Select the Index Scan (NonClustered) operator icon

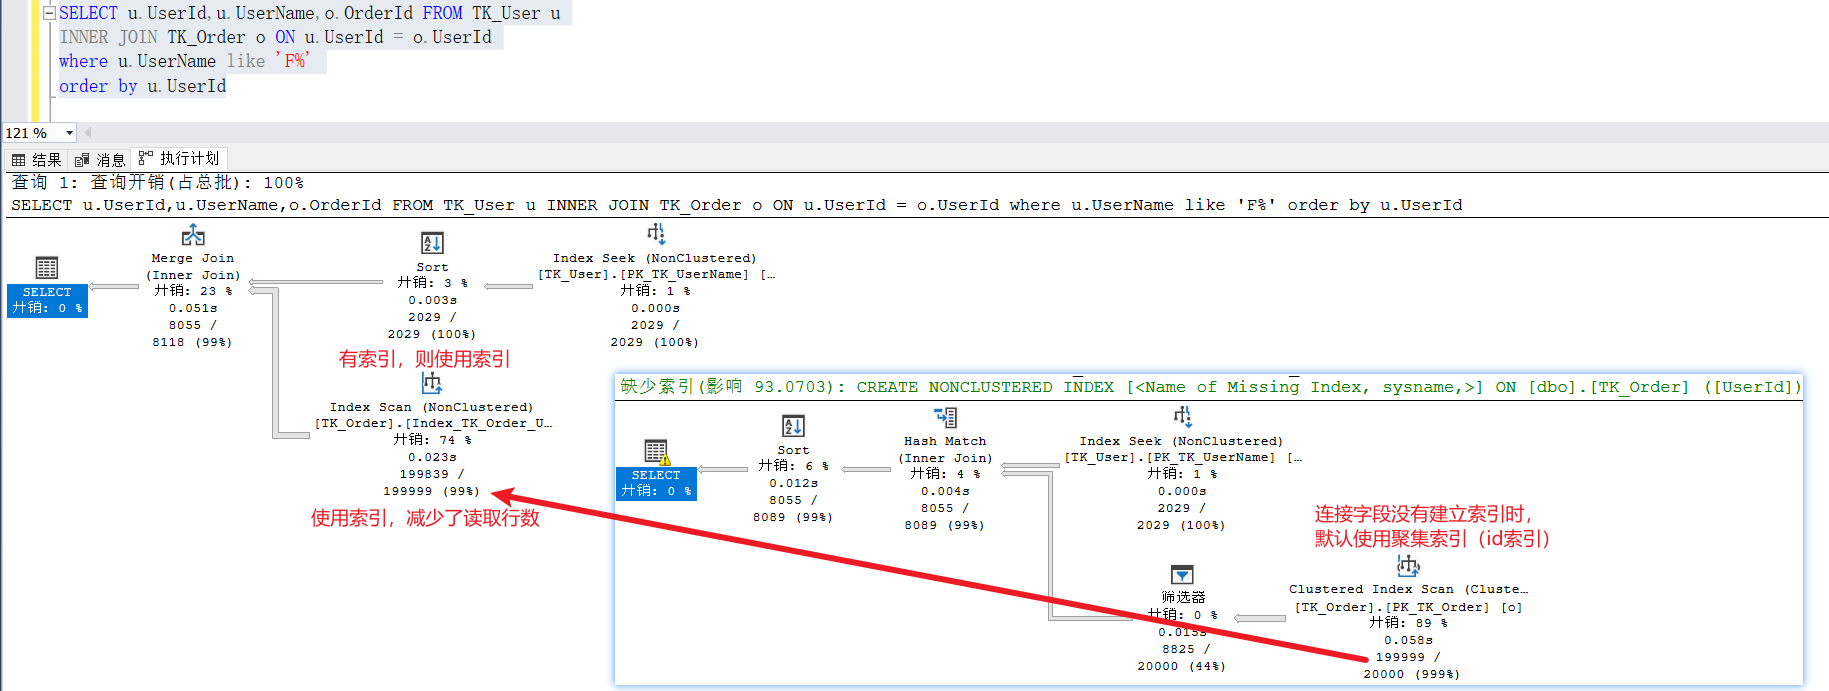tap(431, 383)
